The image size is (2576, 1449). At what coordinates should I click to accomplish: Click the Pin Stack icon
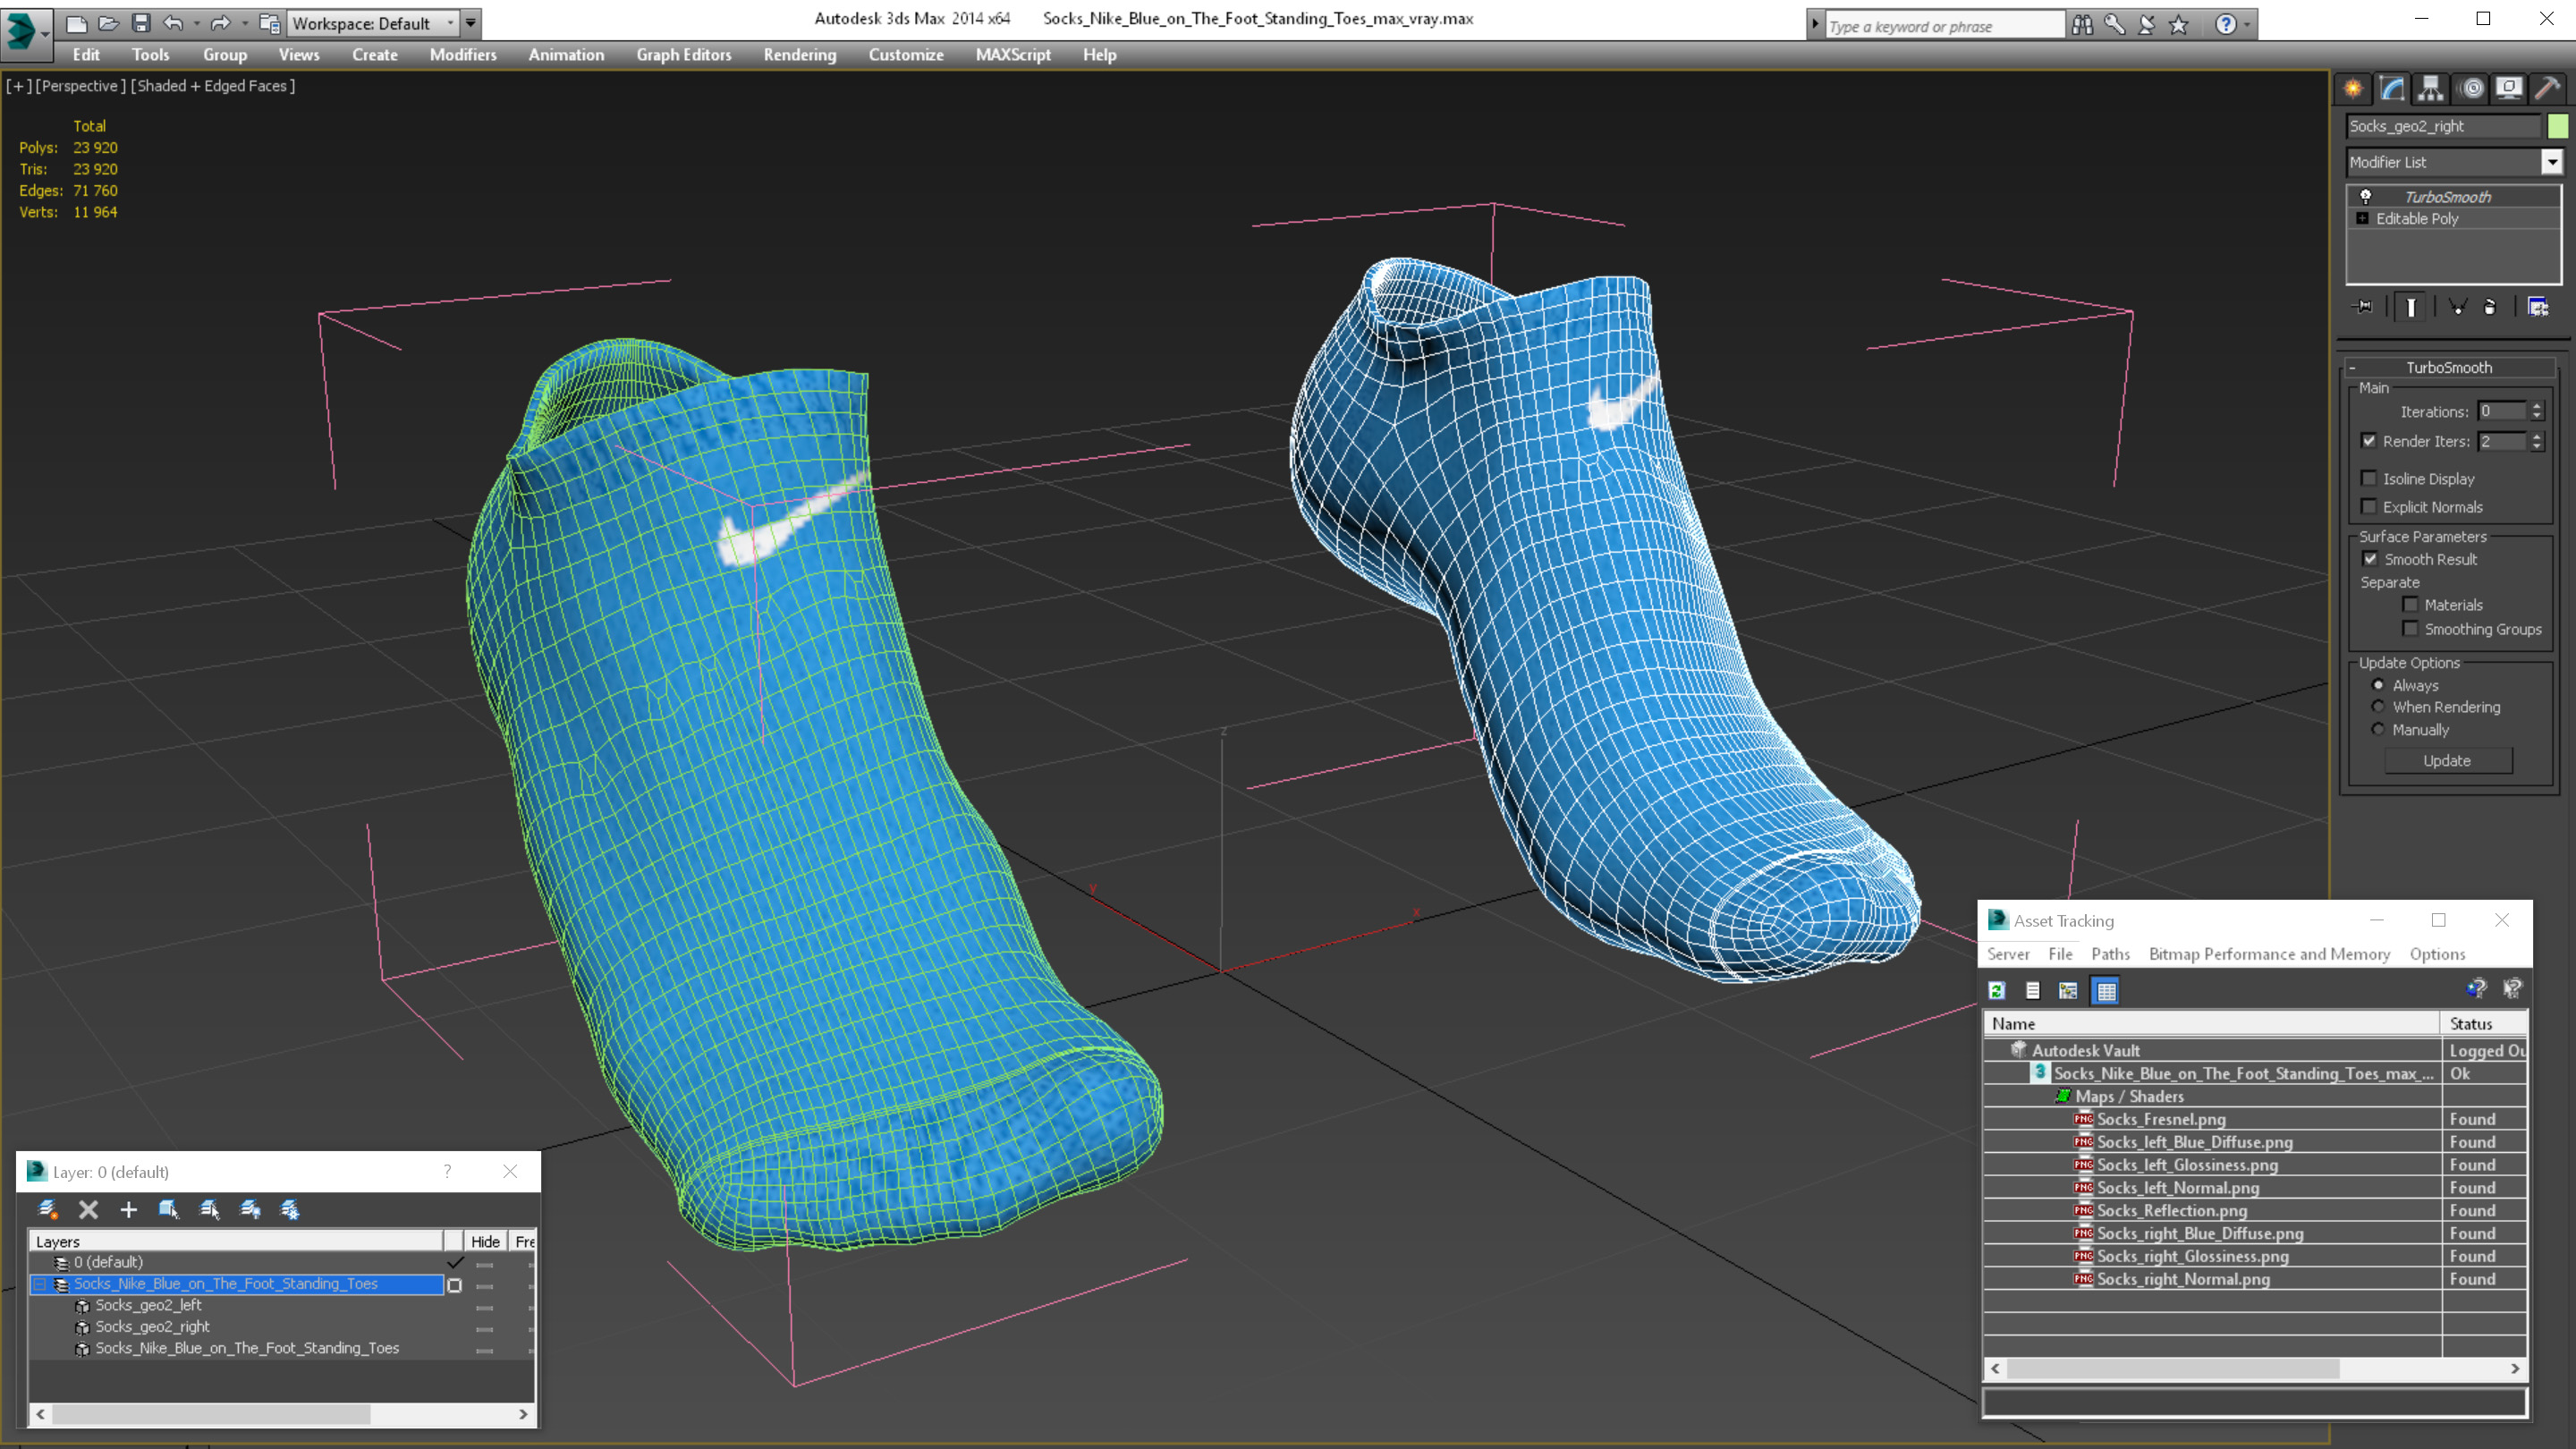click(2364, 307)
